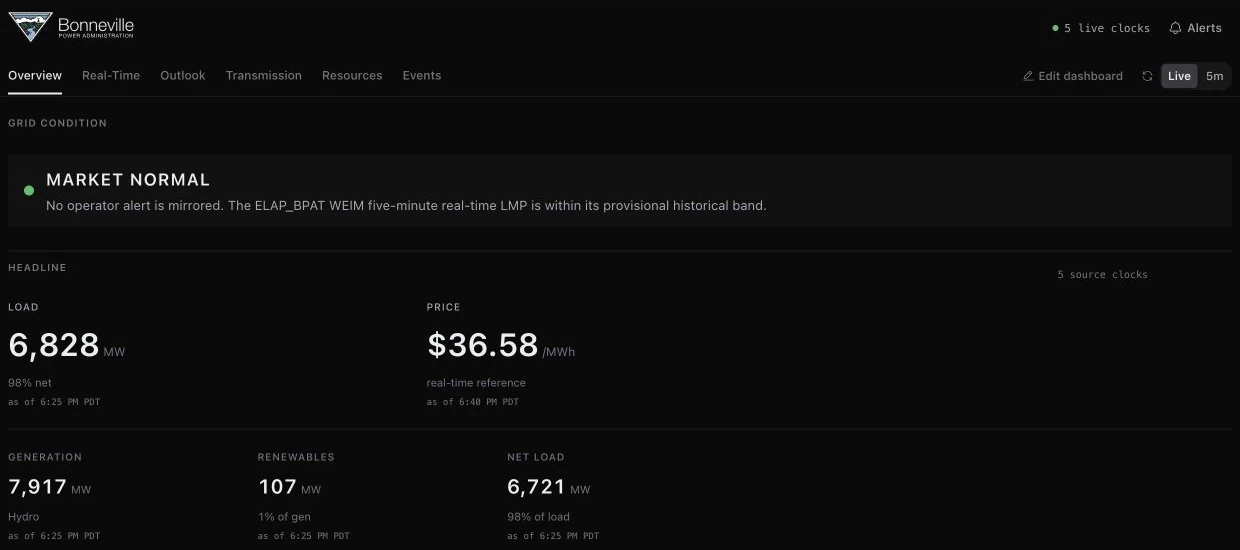Open the Alerts bell icon
The image size is (1240, 550).
pos(1175,28)
